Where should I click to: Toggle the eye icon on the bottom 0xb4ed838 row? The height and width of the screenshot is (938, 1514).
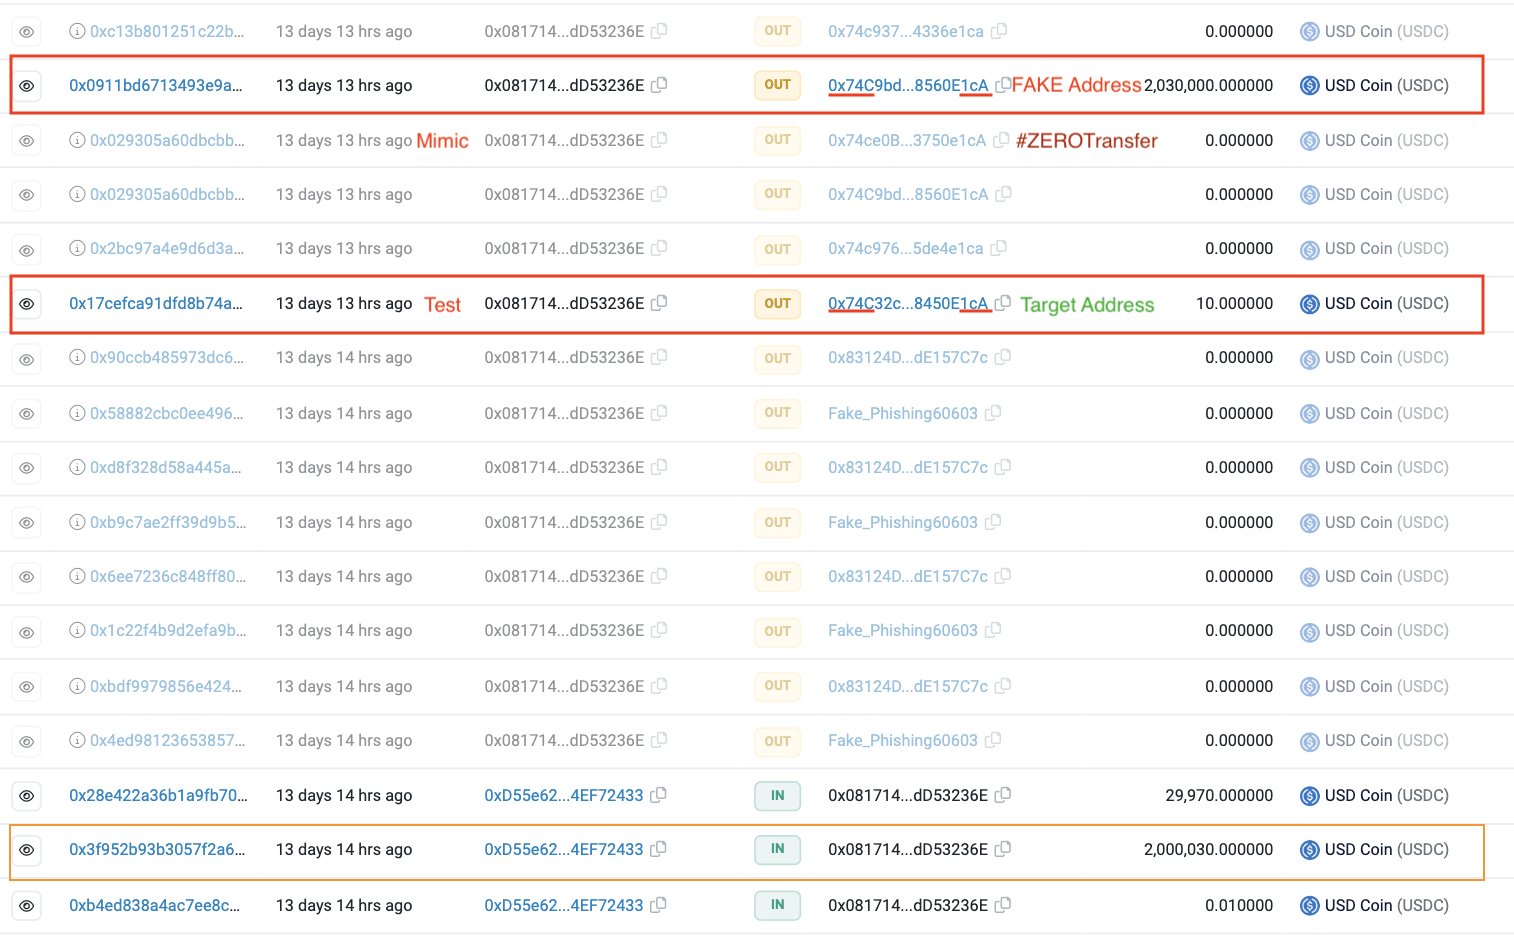[x=27, y=905]
